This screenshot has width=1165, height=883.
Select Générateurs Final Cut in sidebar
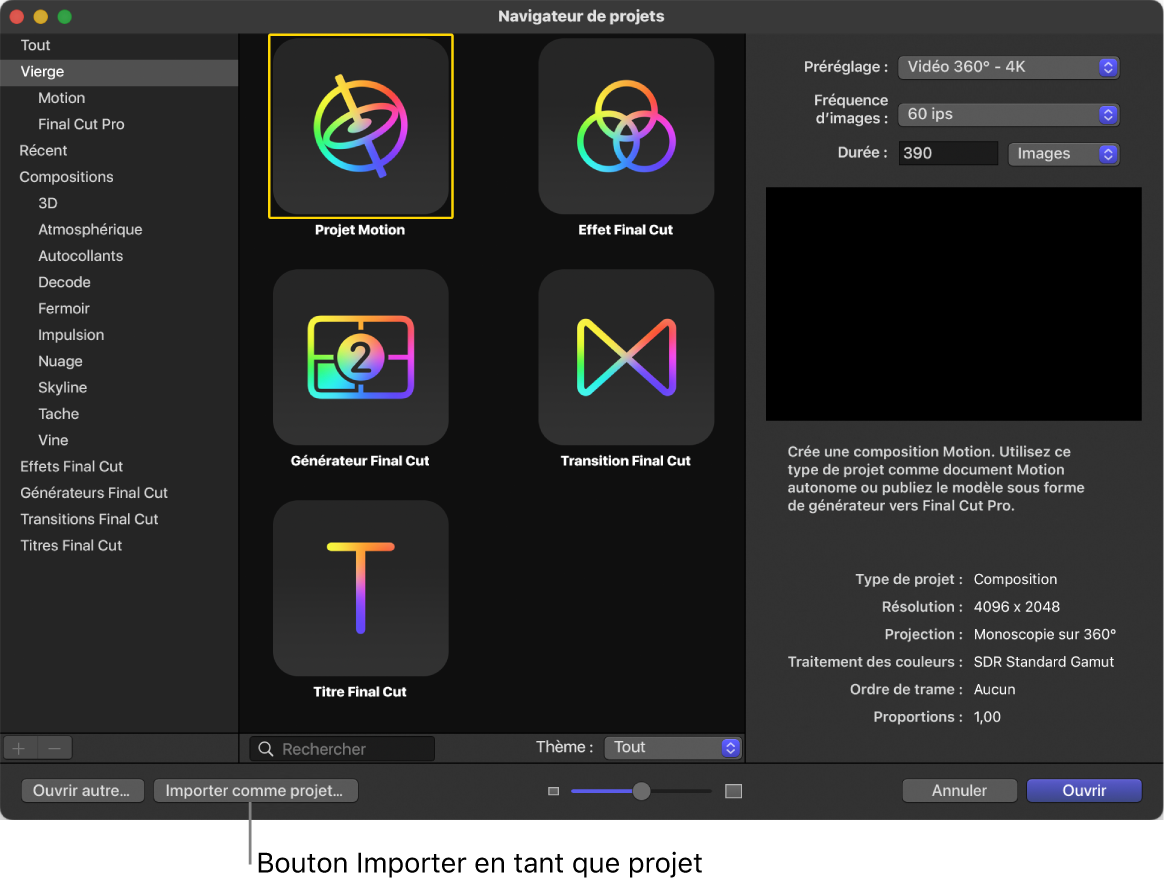point(119,493)
